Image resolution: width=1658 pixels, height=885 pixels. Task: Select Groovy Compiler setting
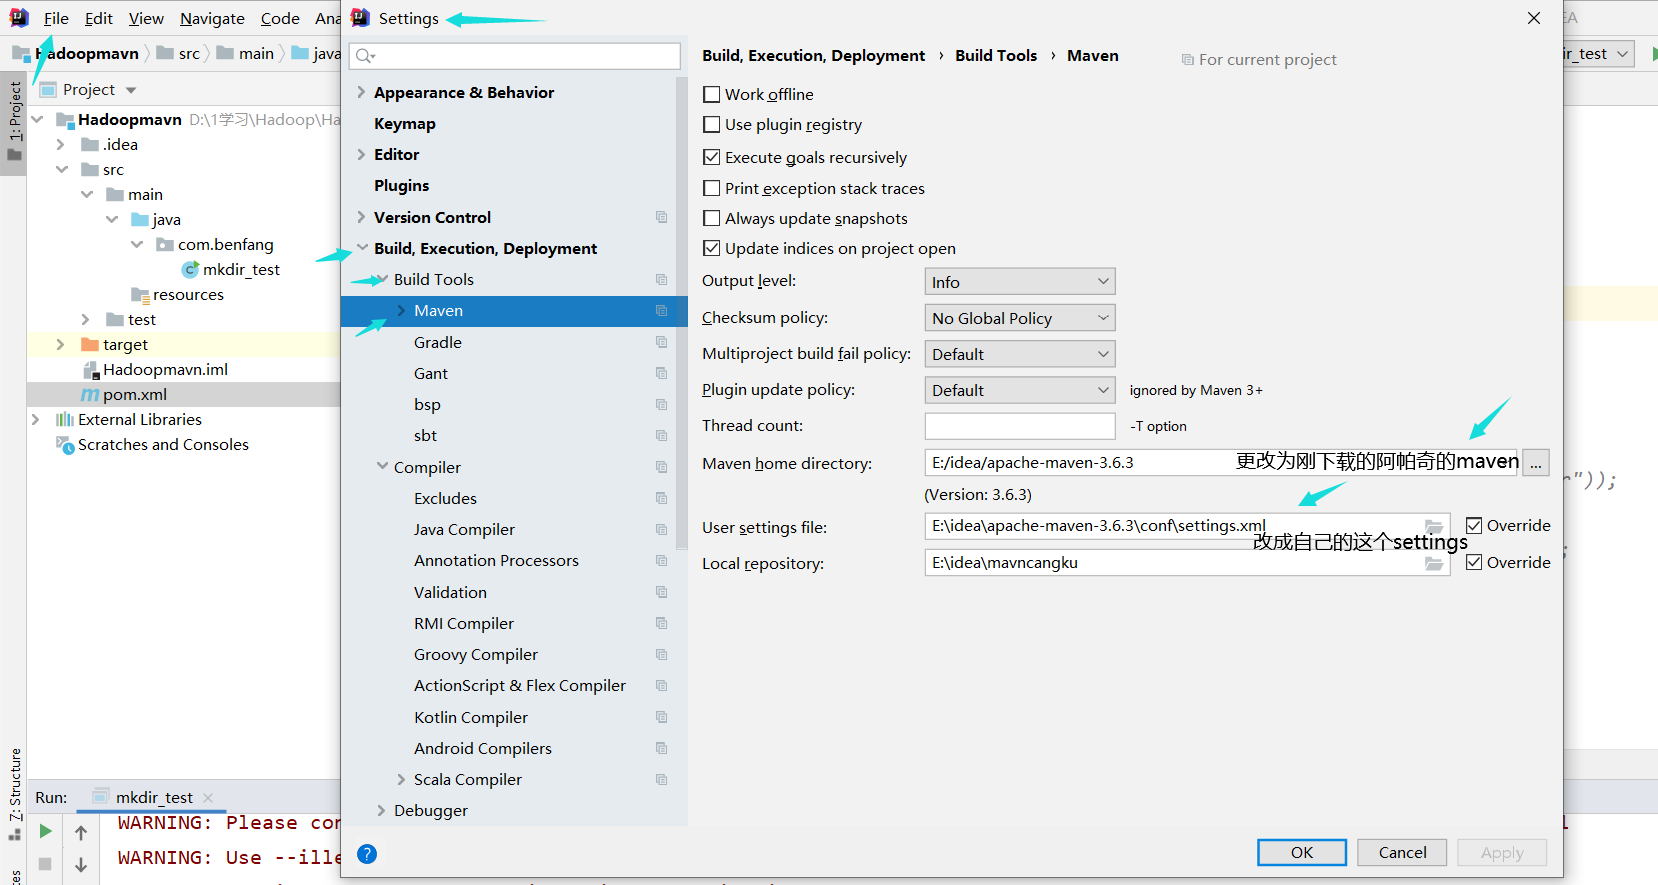(x=476, y=654)
